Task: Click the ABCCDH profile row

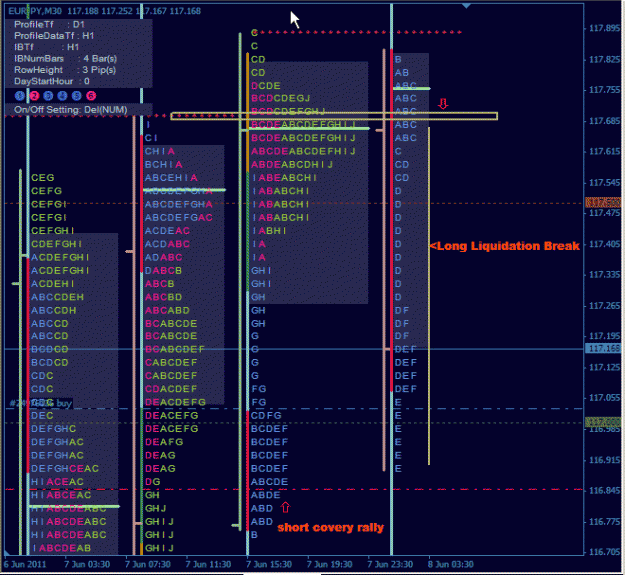Action: click(54, 310)
